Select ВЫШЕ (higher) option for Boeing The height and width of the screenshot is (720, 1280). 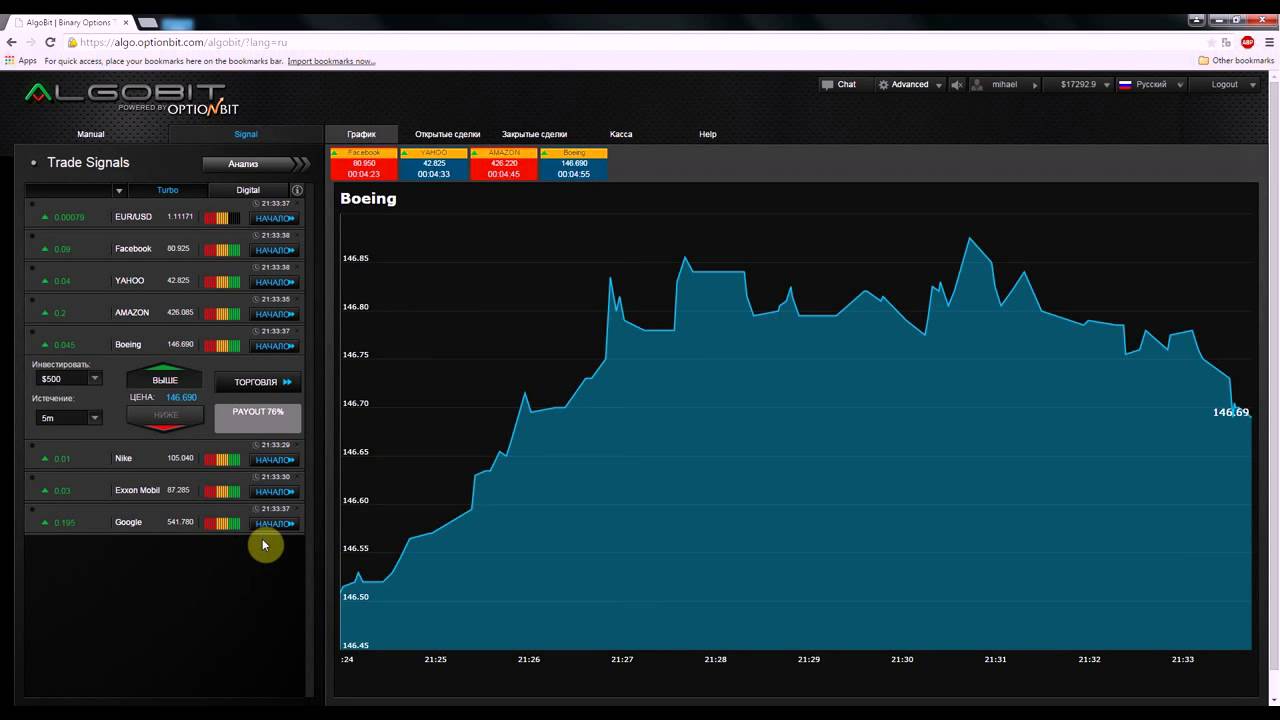[x=165, y=379]
